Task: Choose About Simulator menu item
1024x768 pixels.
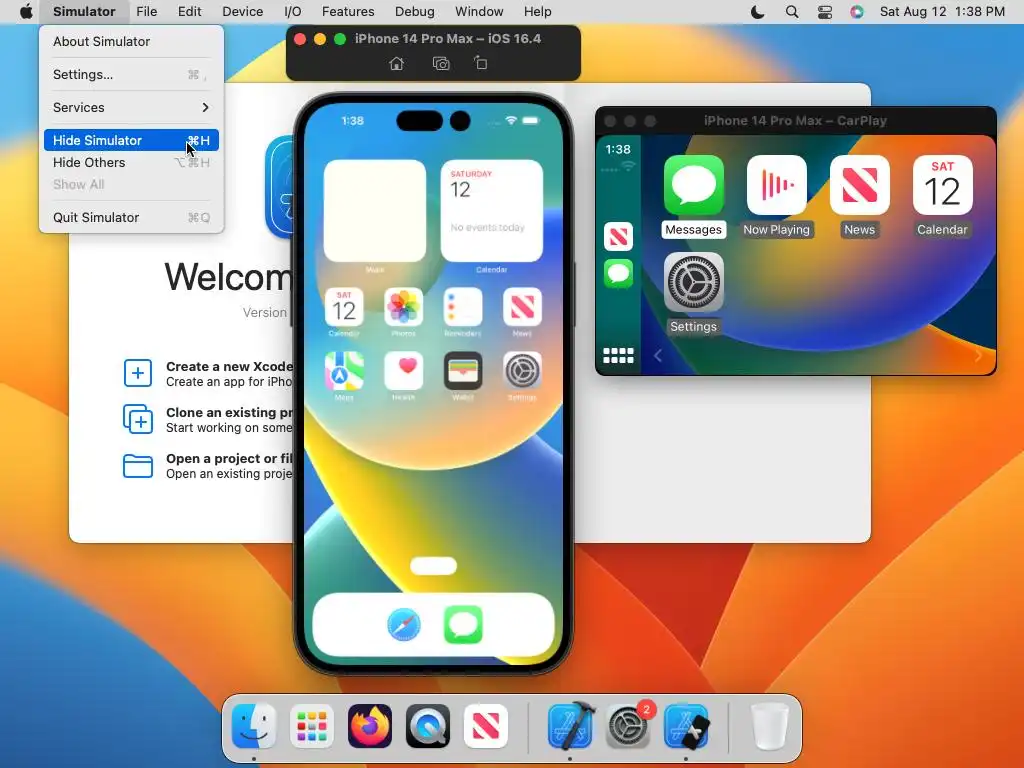Action: [x=131, y=41]
